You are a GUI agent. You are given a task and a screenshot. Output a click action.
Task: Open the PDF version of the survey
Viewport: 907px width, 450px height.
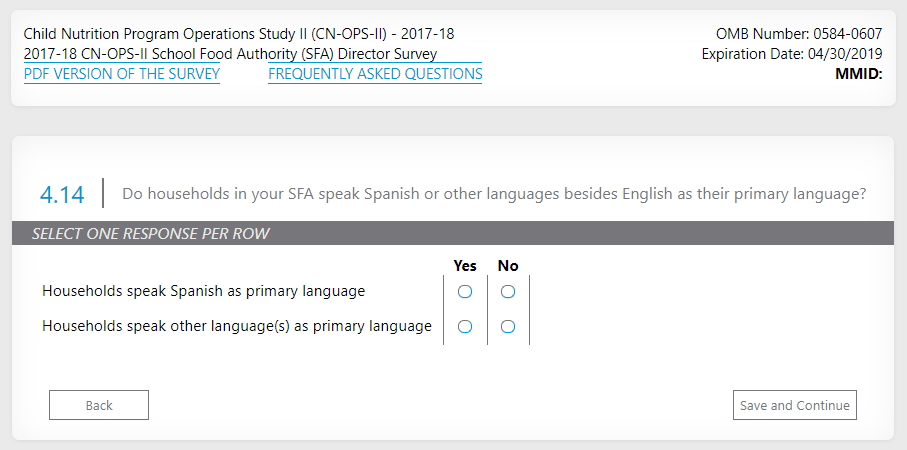click(121, 74)
